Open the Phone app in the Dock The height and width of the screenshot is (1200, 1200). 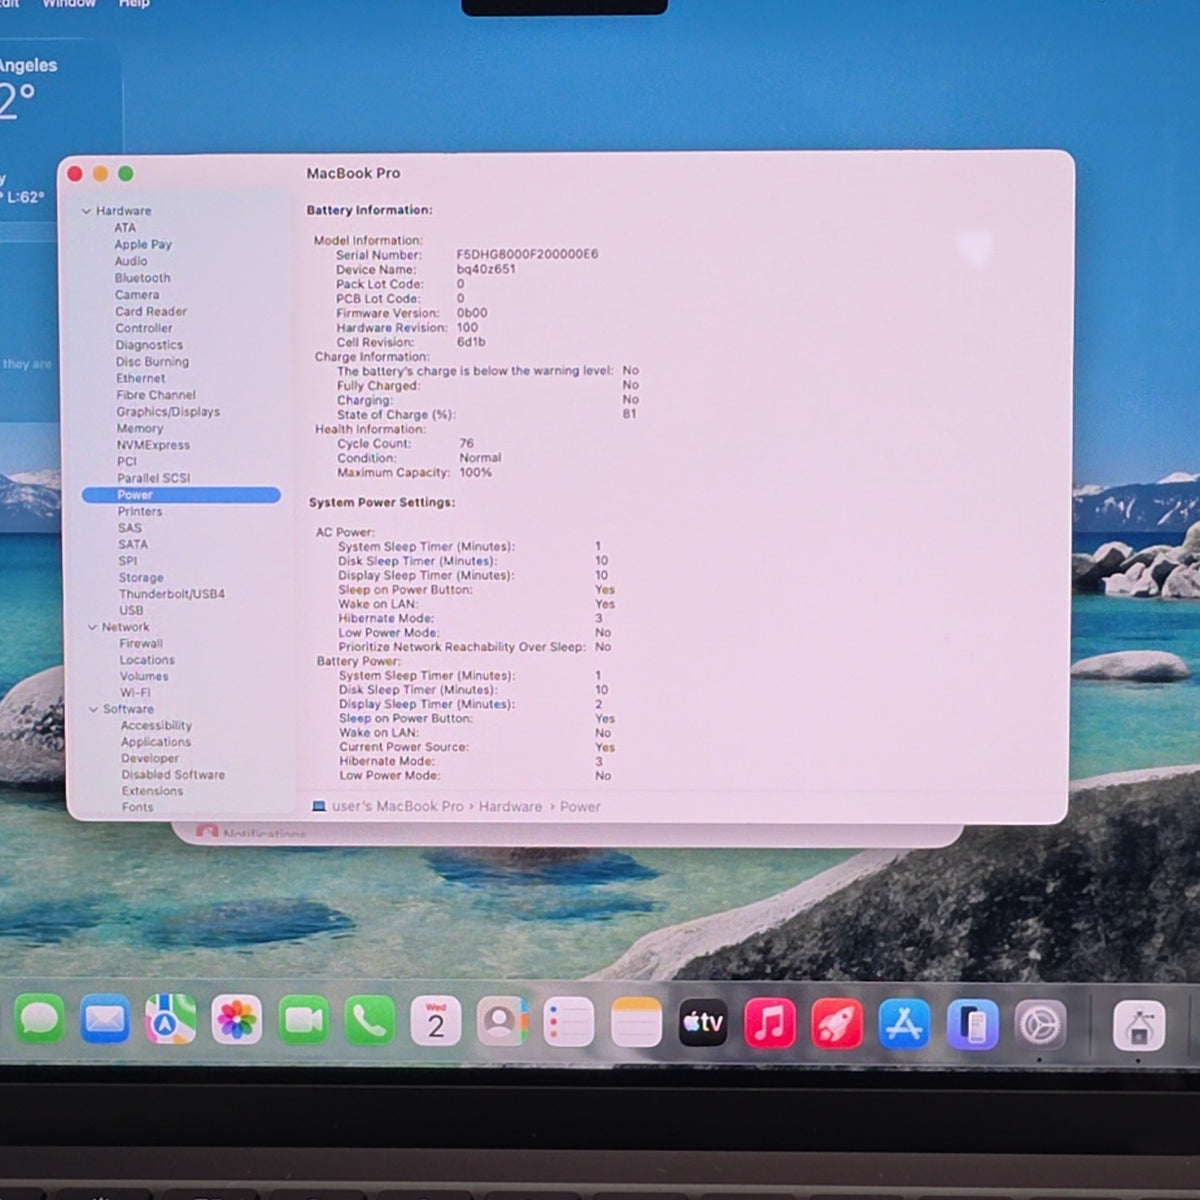369,1021
